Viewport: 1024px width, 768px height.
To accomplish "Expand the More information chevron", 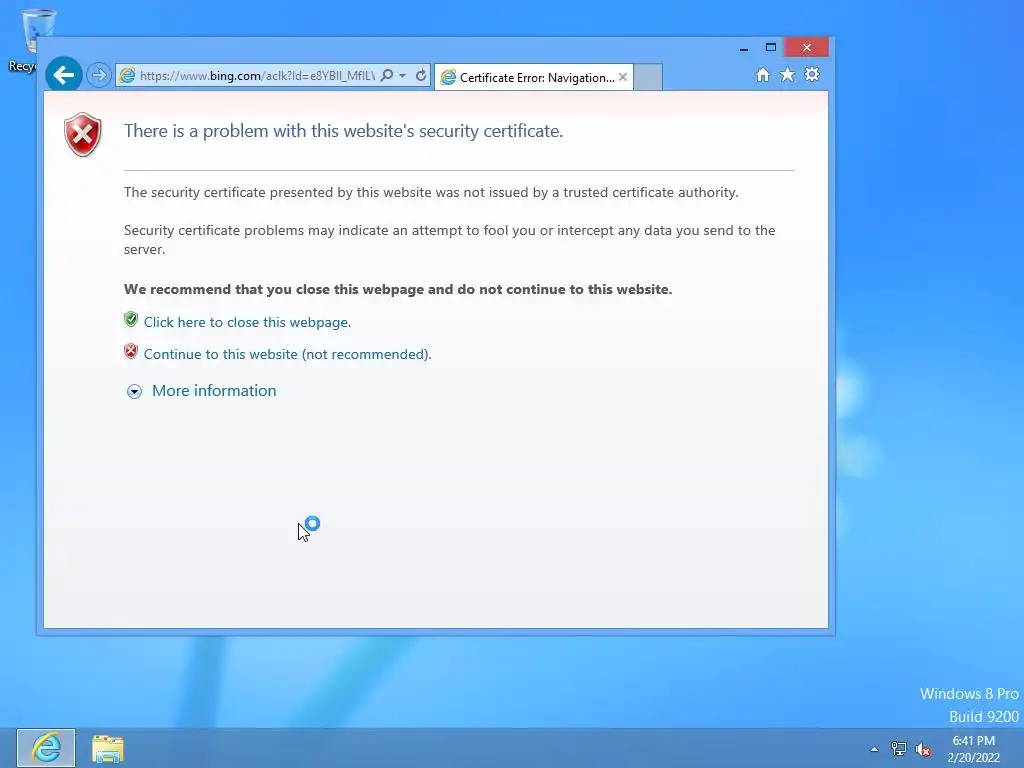I will [x=134, y=392].
